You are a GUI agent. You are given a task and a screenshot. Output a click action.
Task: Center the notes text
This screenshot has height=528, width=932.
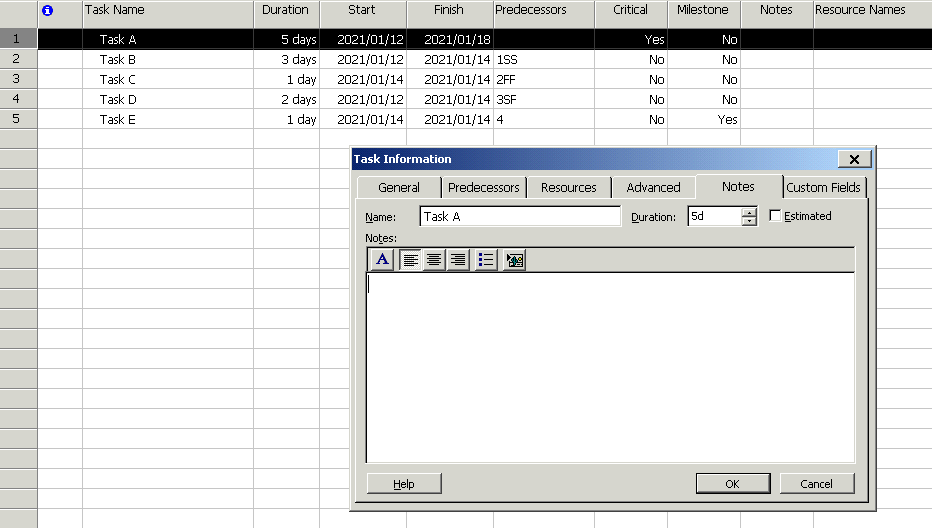434,260
